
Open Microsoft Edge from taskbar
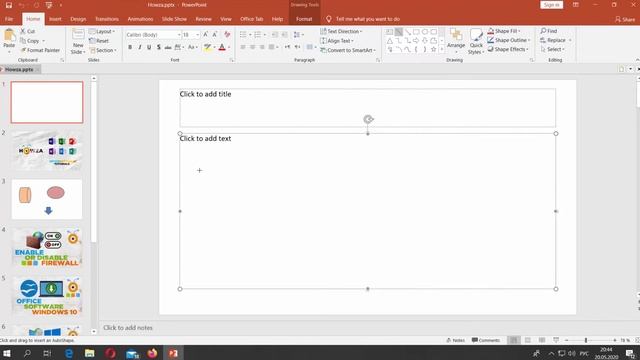pos(69,353)
